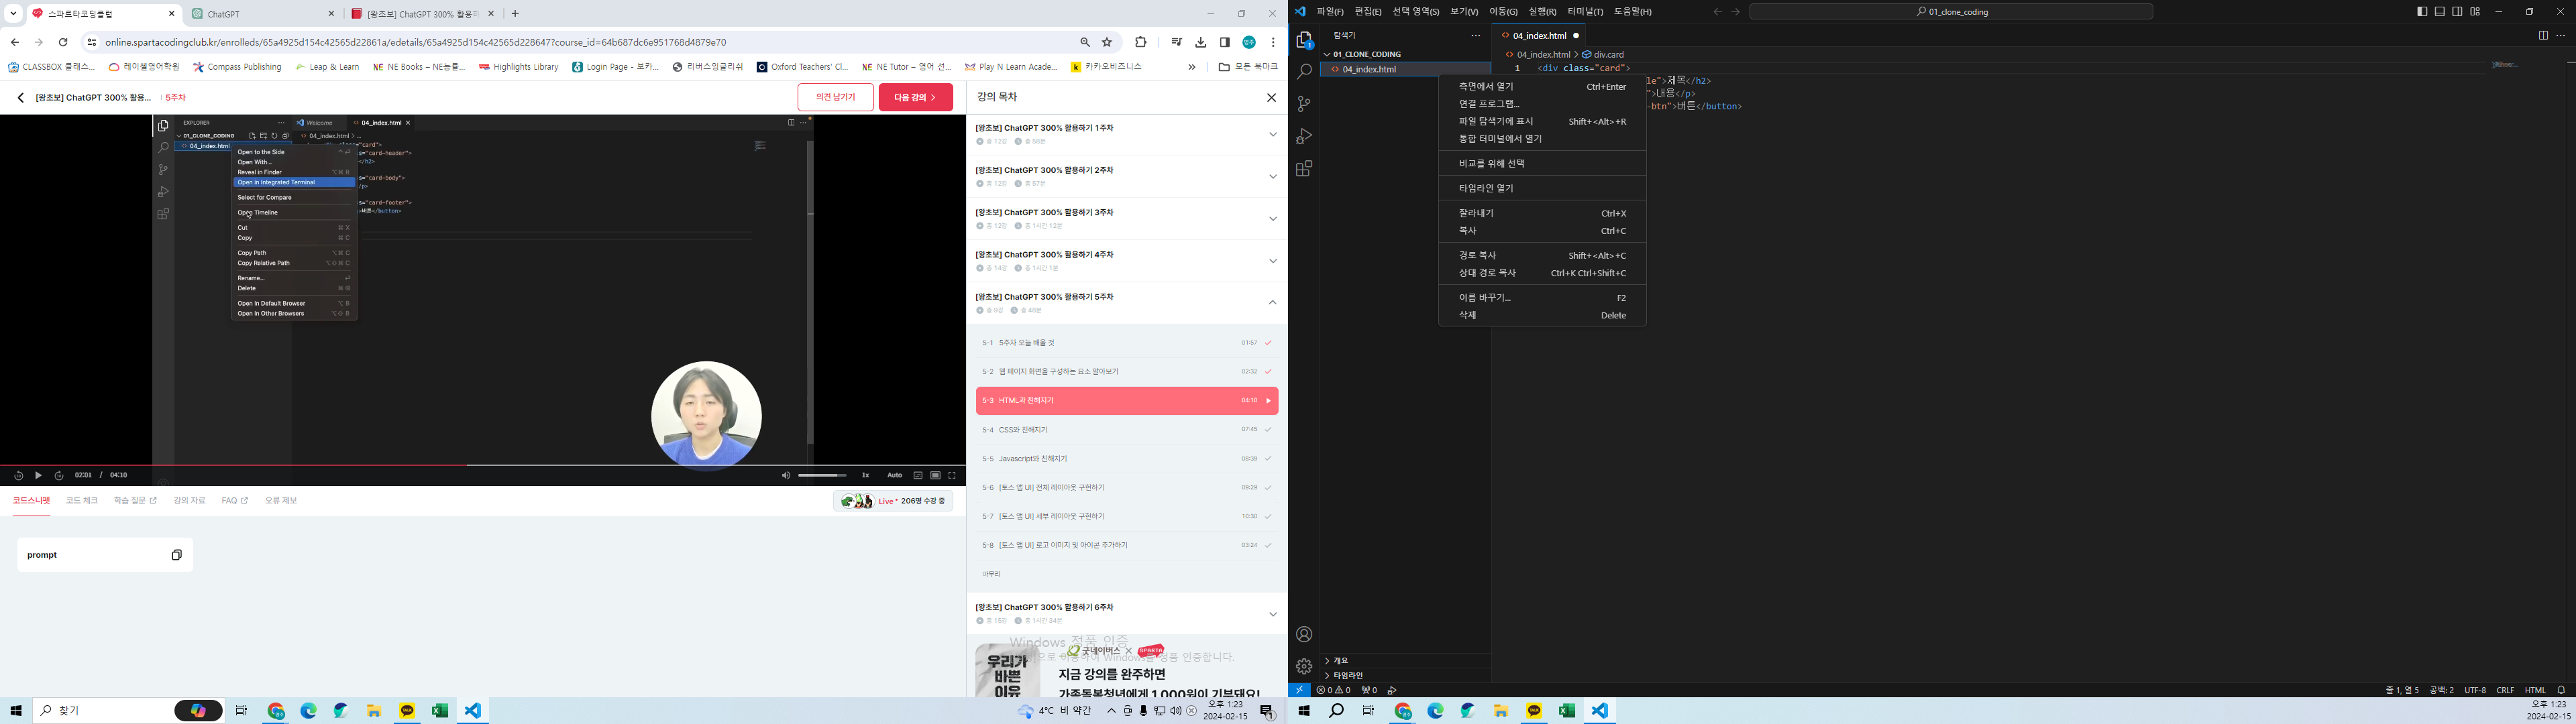Open Source Control view in VS Code
The width and height of the screenshot is (2576, 724).
point(1304,104)
